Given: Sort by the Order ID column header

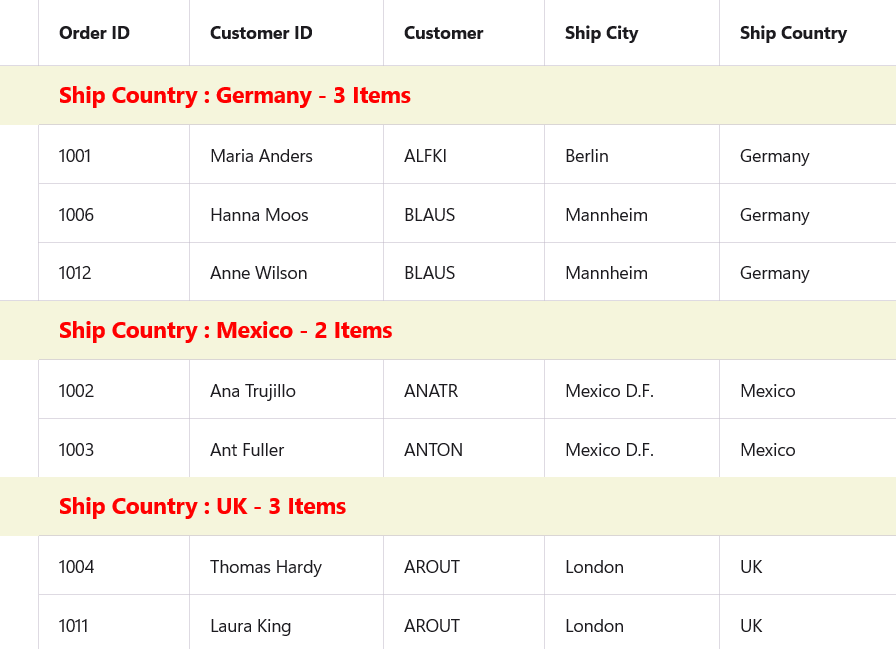Looking at the screenshot, I should click(94, 33).
